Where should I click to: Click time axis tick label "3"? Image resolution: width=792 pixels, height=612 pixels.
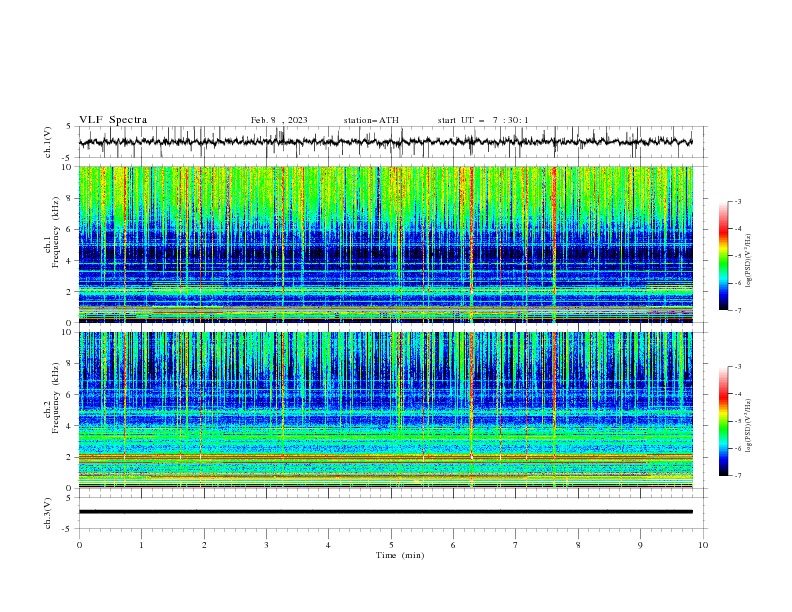pyautogui.click(x=266, y=545)
